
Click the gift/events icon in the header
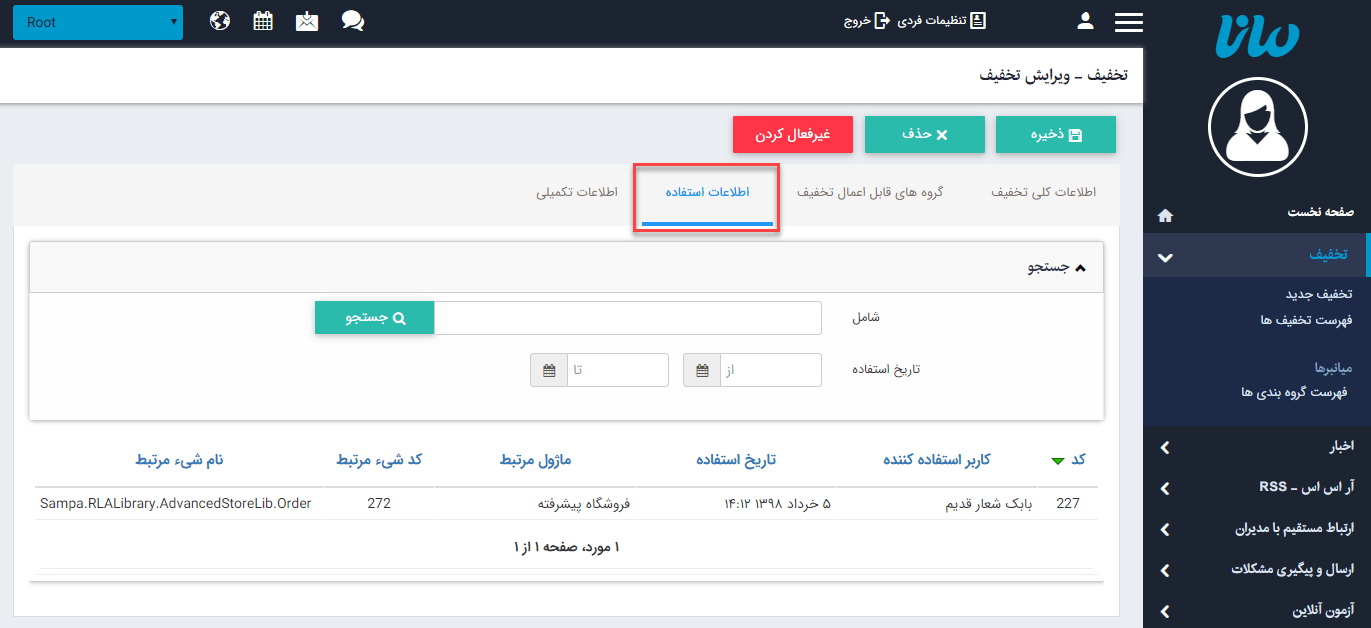305,20
